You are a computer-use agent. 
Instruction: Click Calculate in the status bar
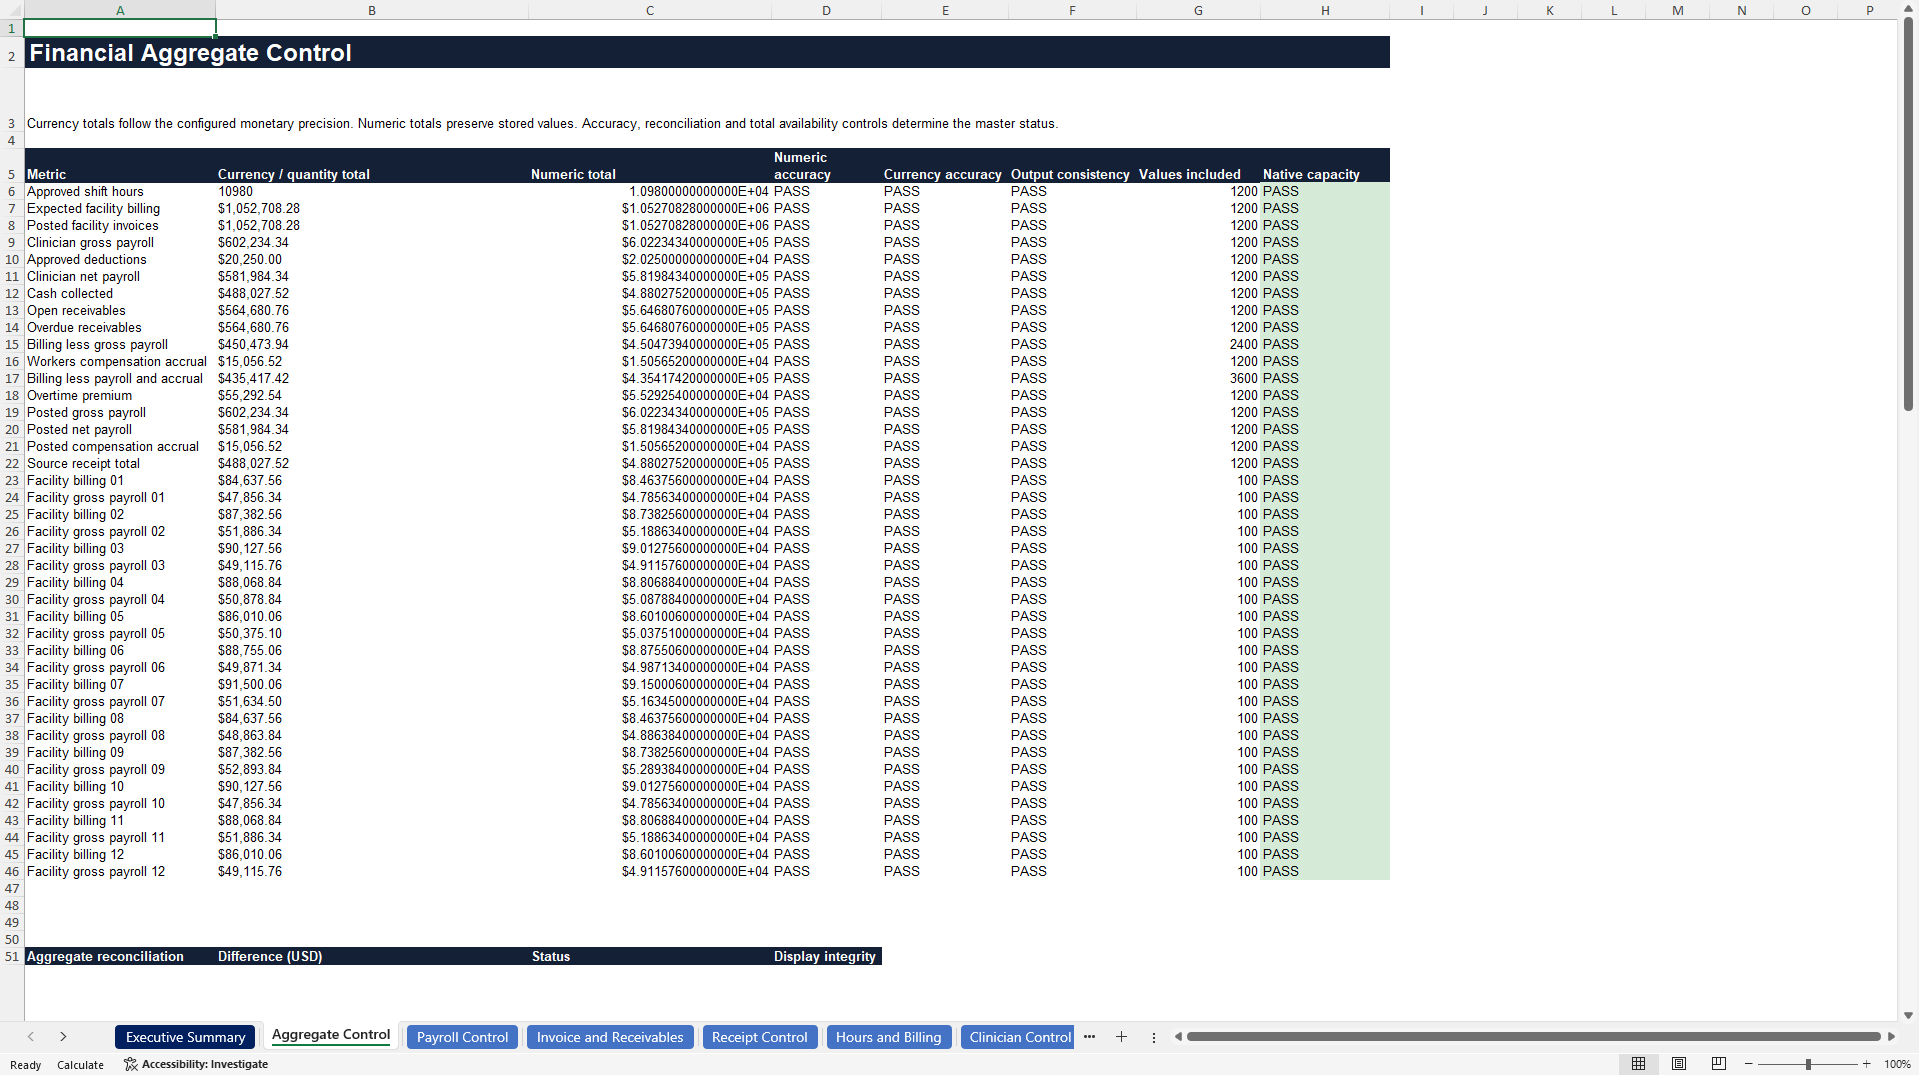[80, 1065]
